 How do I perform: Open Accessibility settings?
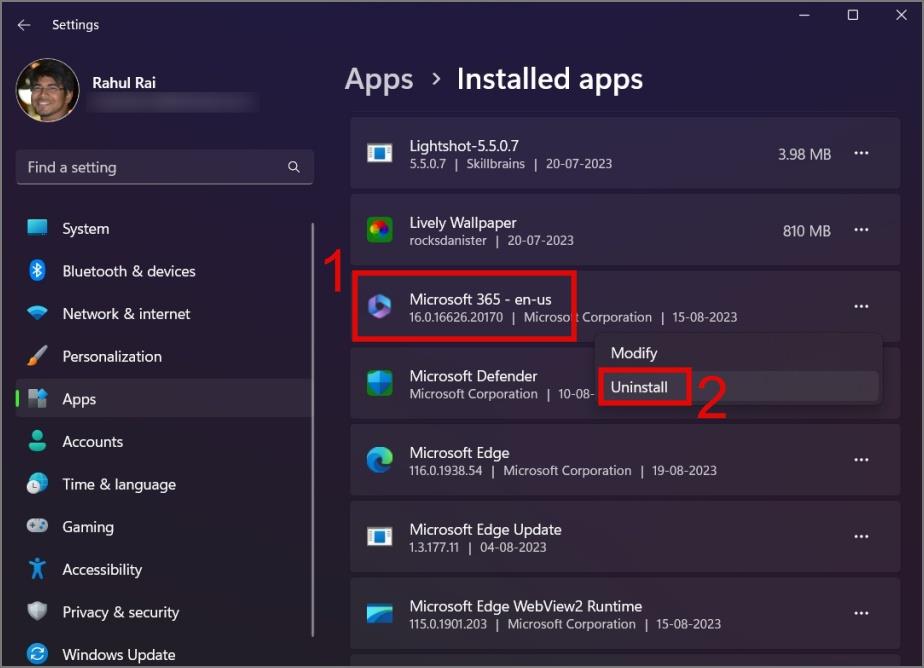[x=164, y=570]
